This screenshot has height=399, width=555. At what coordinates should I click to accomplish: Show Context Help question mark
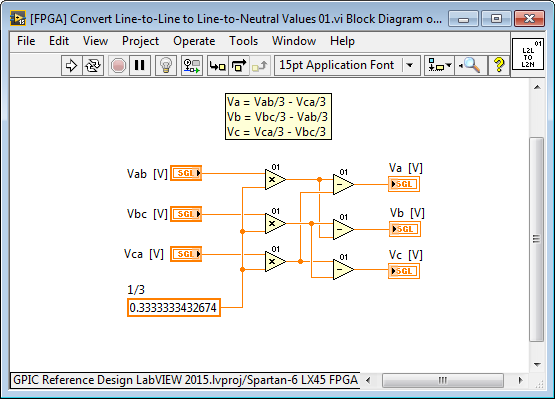(499, 65)
